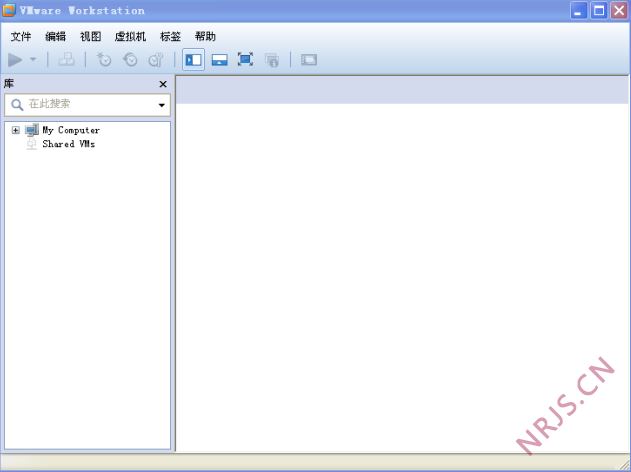Viewport: 631px width, 472px height.
Task: Open the 虚拟机 menu
Action: (130, 37)
